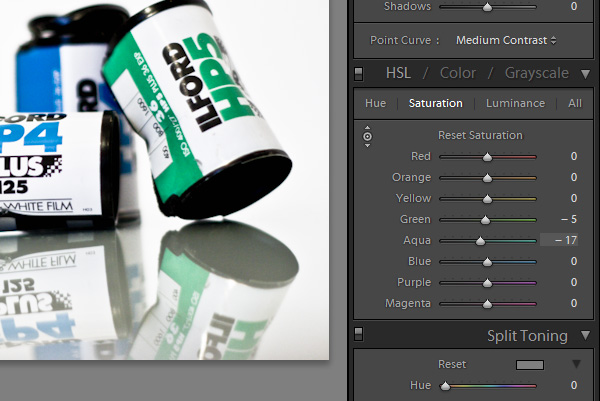600x401 pixels.
Task: Select Color mode in panel header
Action: tap(458, 73)
